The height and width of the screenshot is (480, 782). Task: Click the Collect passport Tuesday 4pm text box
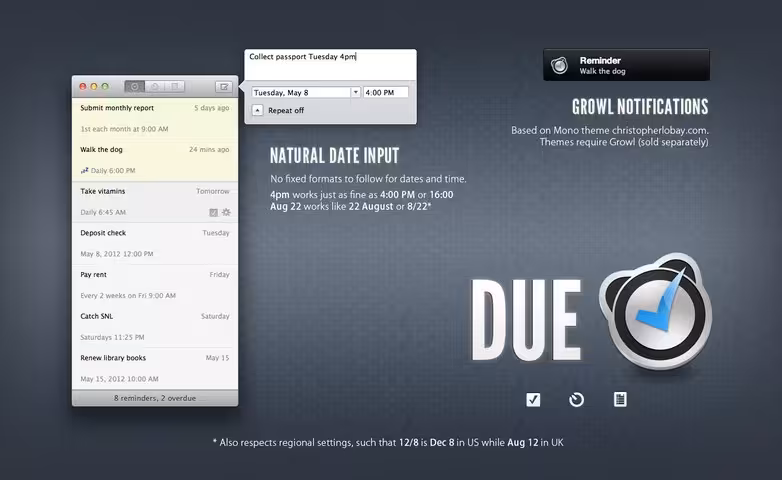330,64
